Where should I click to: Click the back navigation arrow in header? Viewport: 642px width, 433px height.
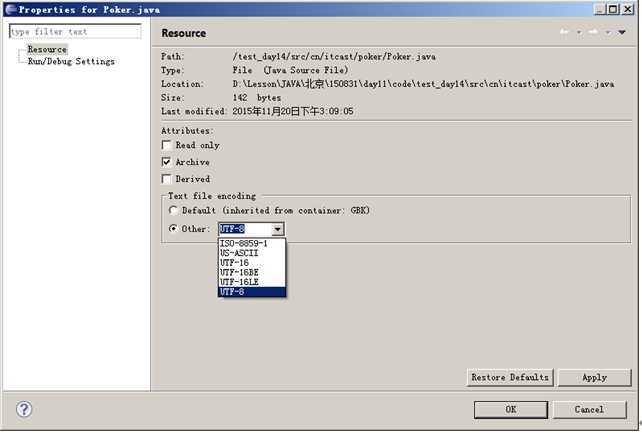point(564,32)
